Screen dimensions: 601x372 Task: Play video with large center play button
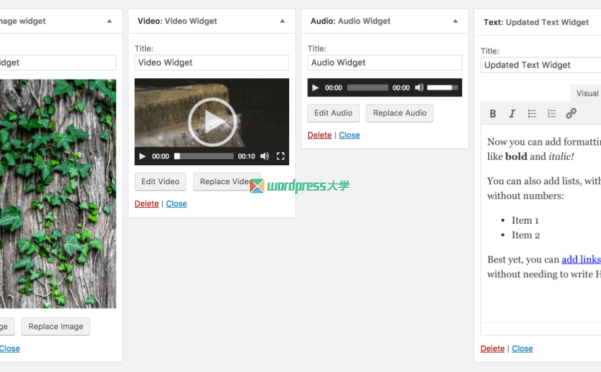click(212, 122)
